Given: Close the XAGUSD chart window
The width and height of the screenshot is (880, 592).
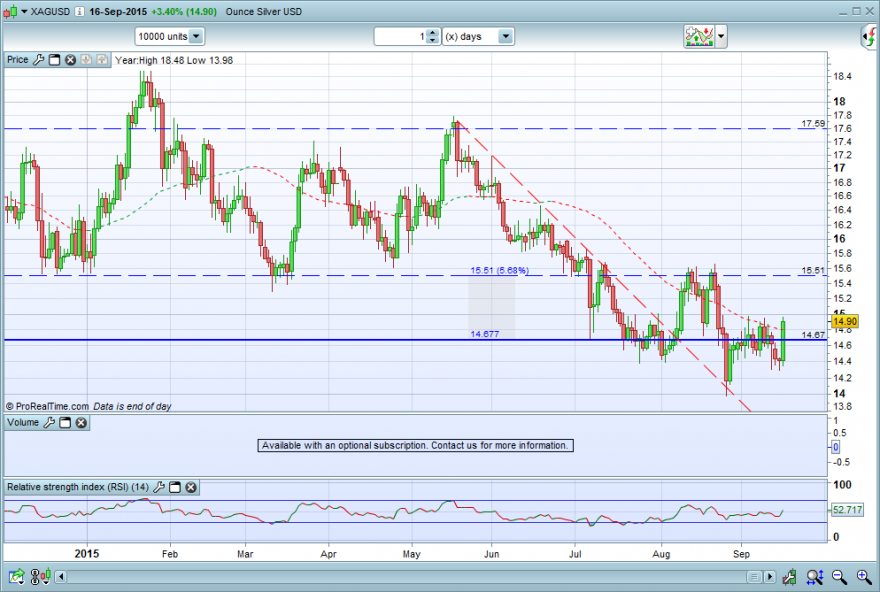Looking at the screenshot, I should click(x=869, y=11).
